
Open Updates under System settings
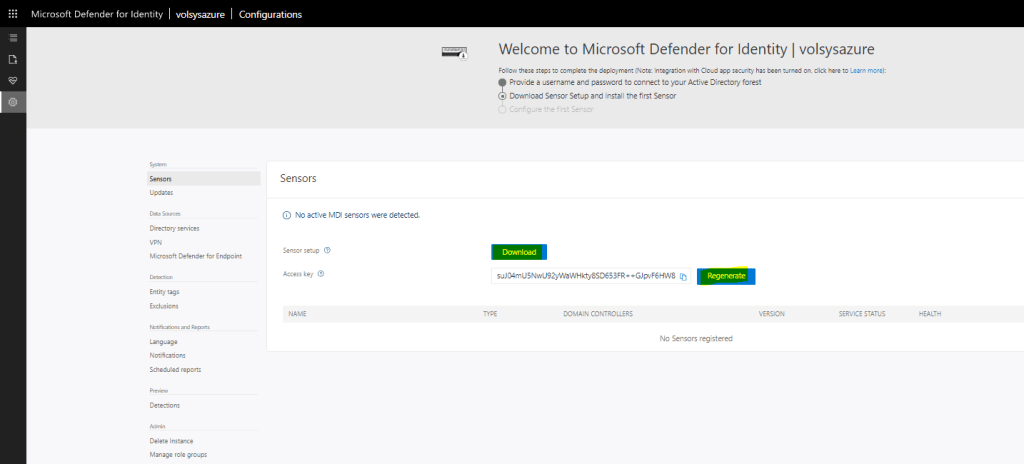pyautogui.click(x=161, y=192)
